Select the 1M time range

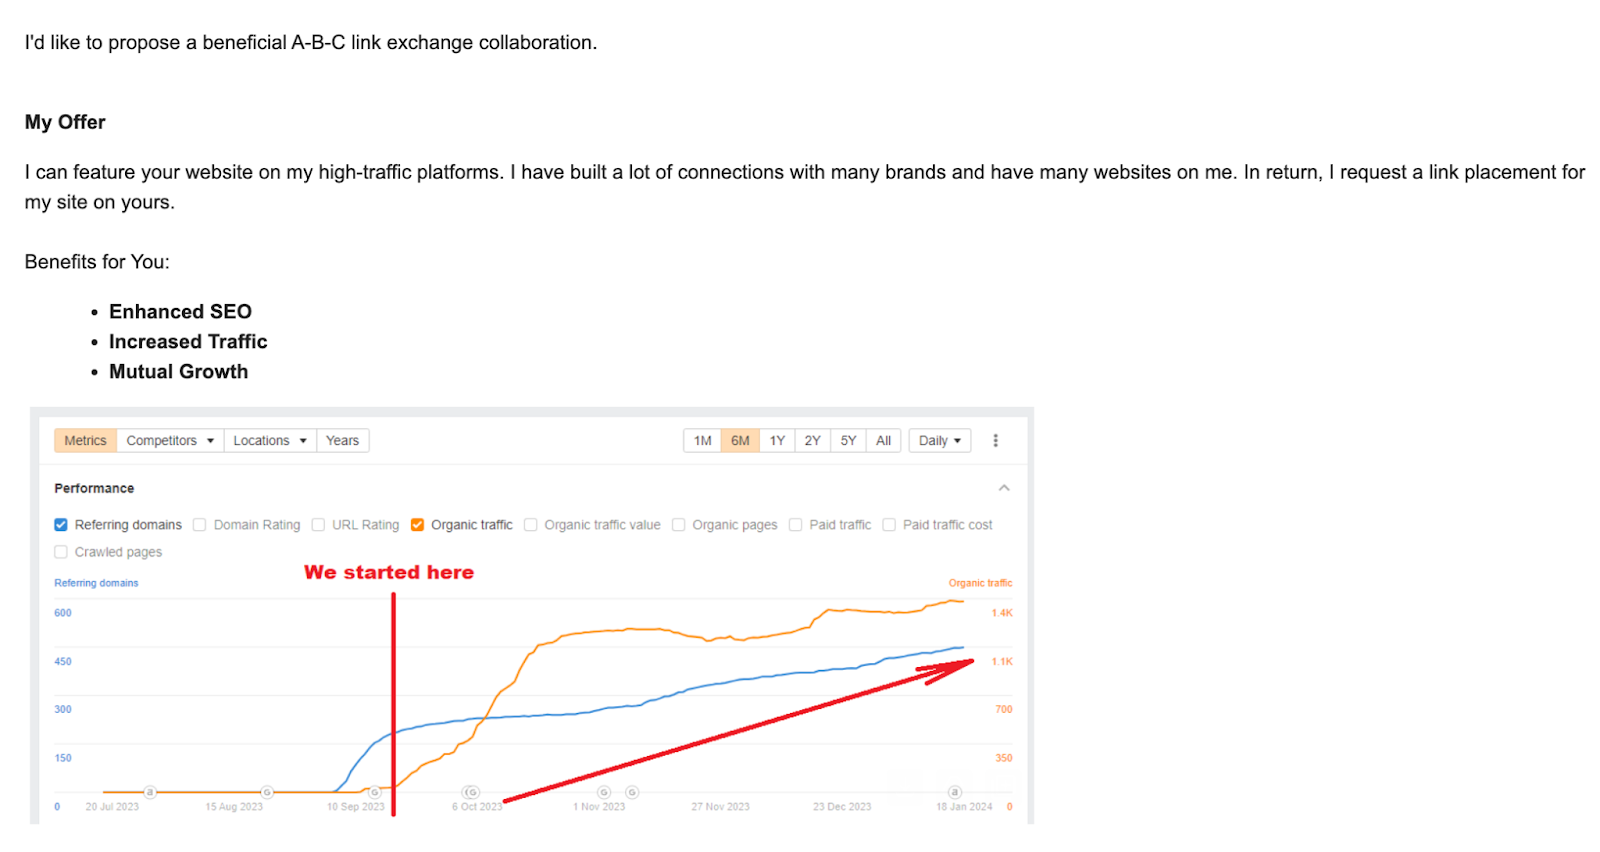coord(703,441)
